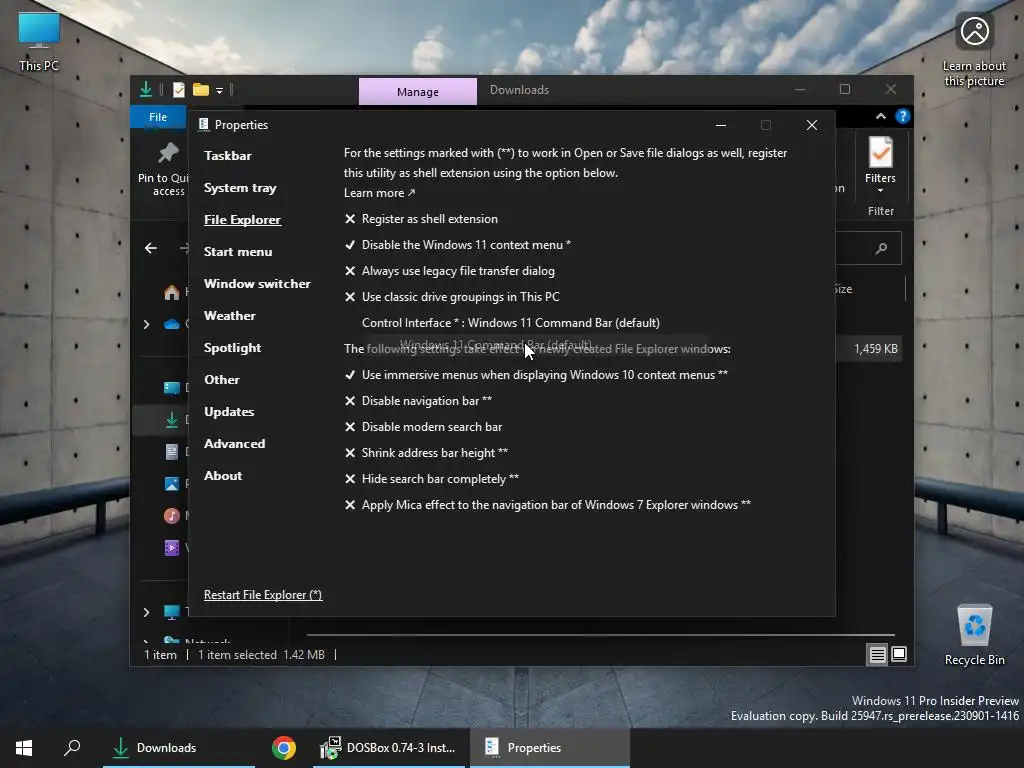Expand the This PC tree node

tap(146, 612)
